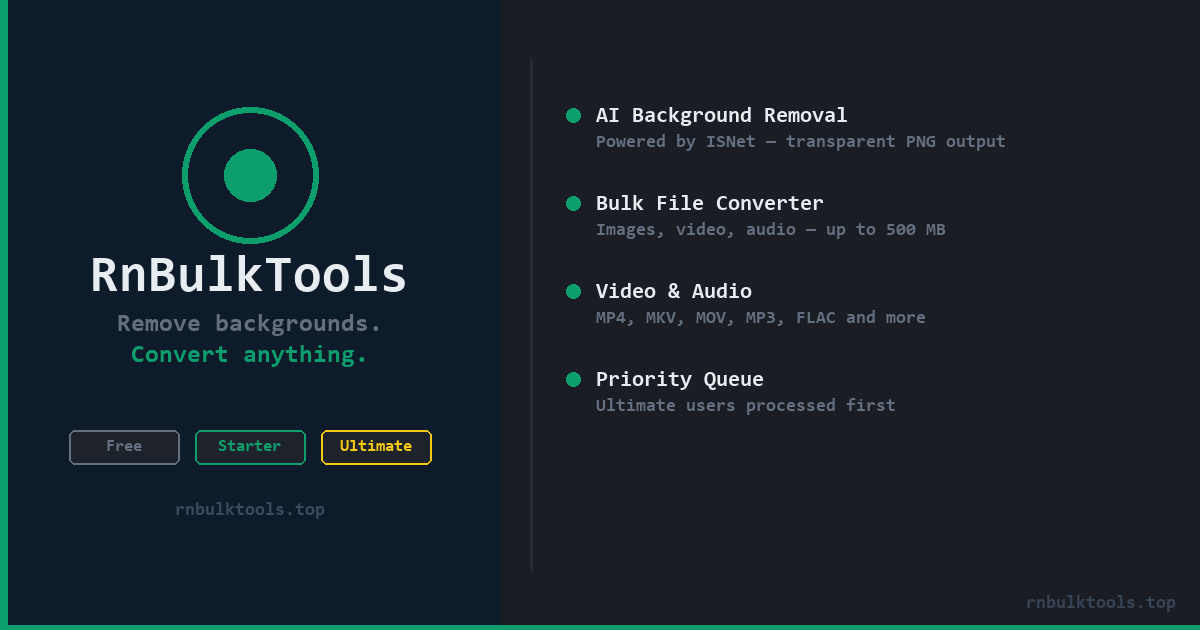
Task: Click the filled green circle inside the logo
Action: click(x=250, y=175)
